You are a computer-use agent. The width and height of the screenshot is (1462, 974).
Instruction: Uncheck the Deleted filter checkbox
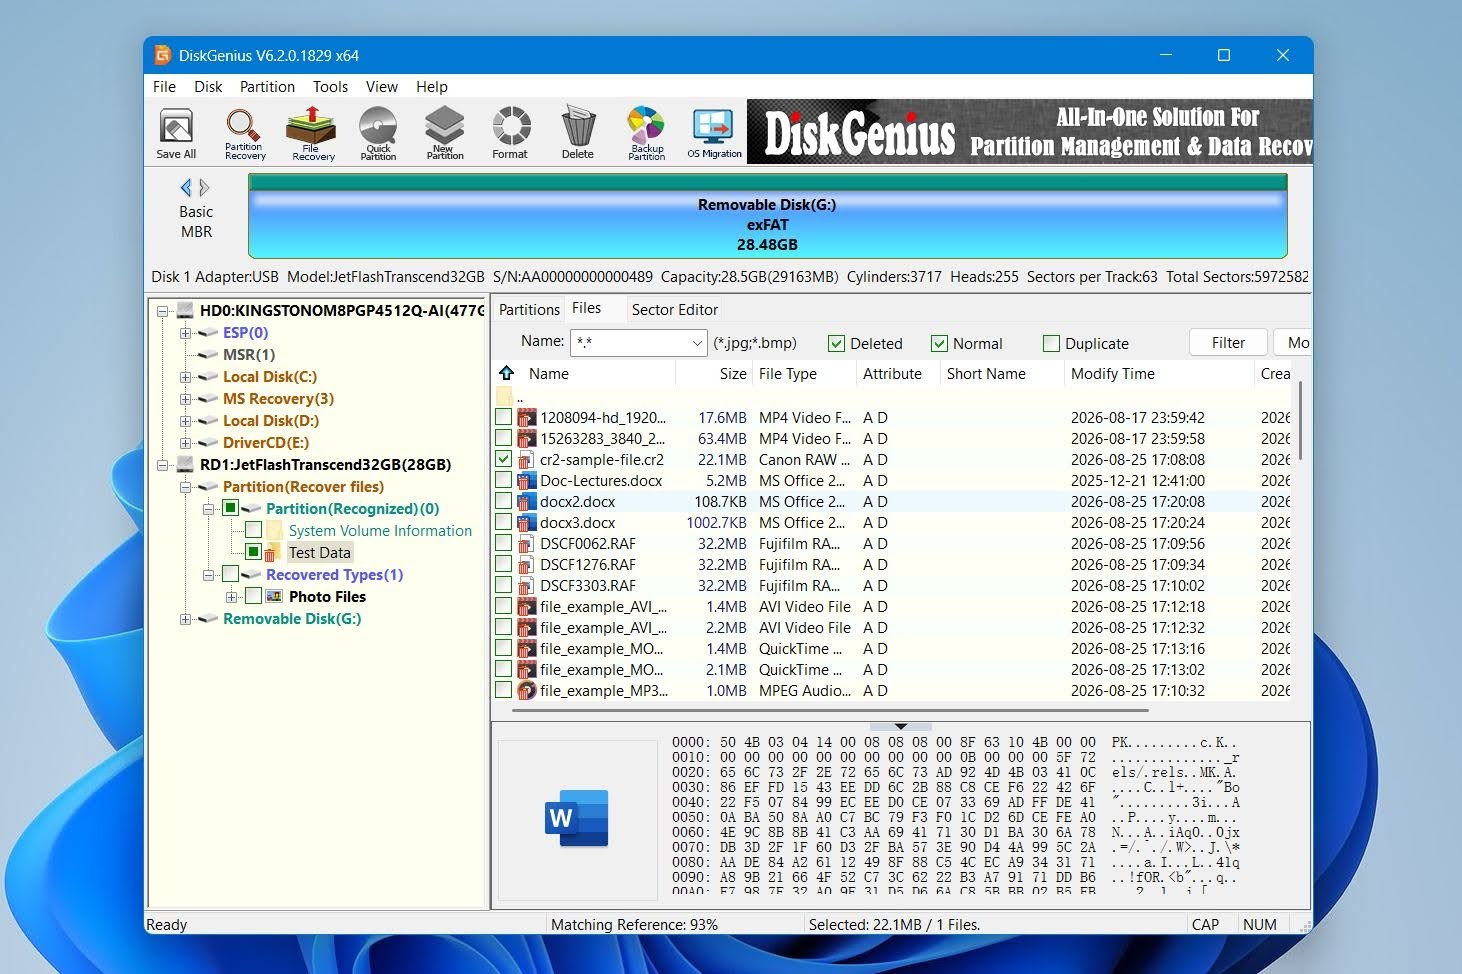tap(837, 344)
